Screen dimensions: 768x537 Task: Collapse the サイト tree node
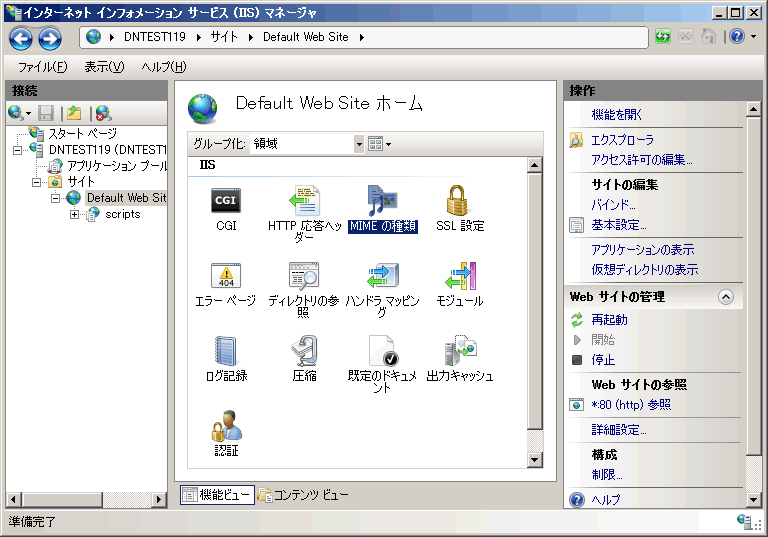pyautogui.click(x=36, y=182)
